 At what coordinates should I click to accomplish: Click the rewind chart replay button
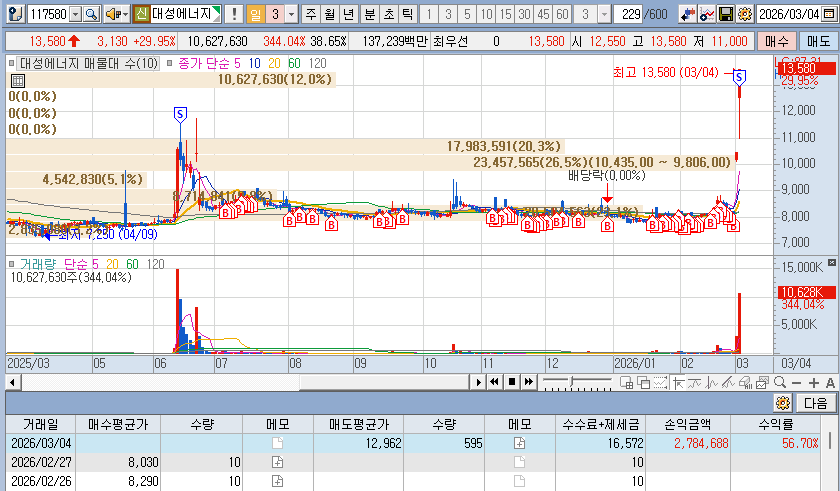pyautogui.click(x=494, y=382)
